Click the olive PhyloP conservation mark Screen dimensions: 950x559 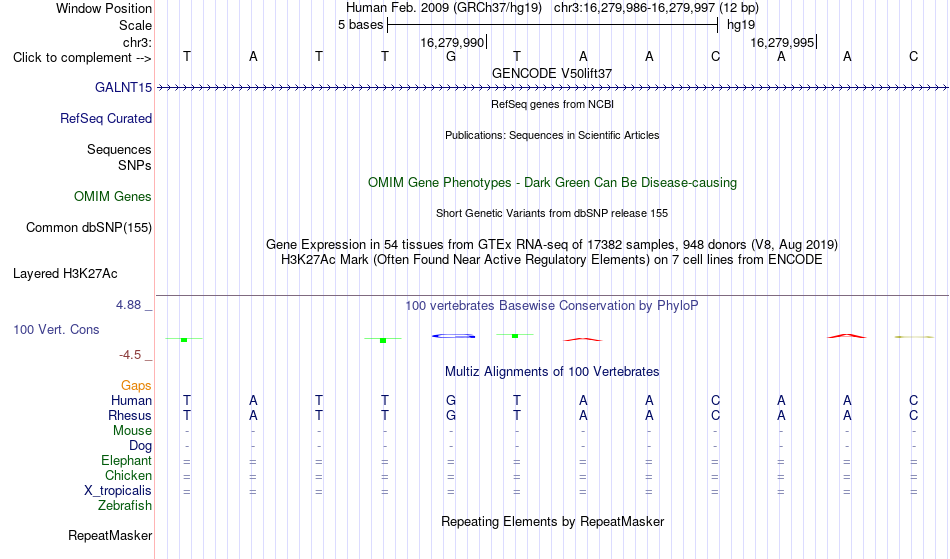[x=914, y=337]
